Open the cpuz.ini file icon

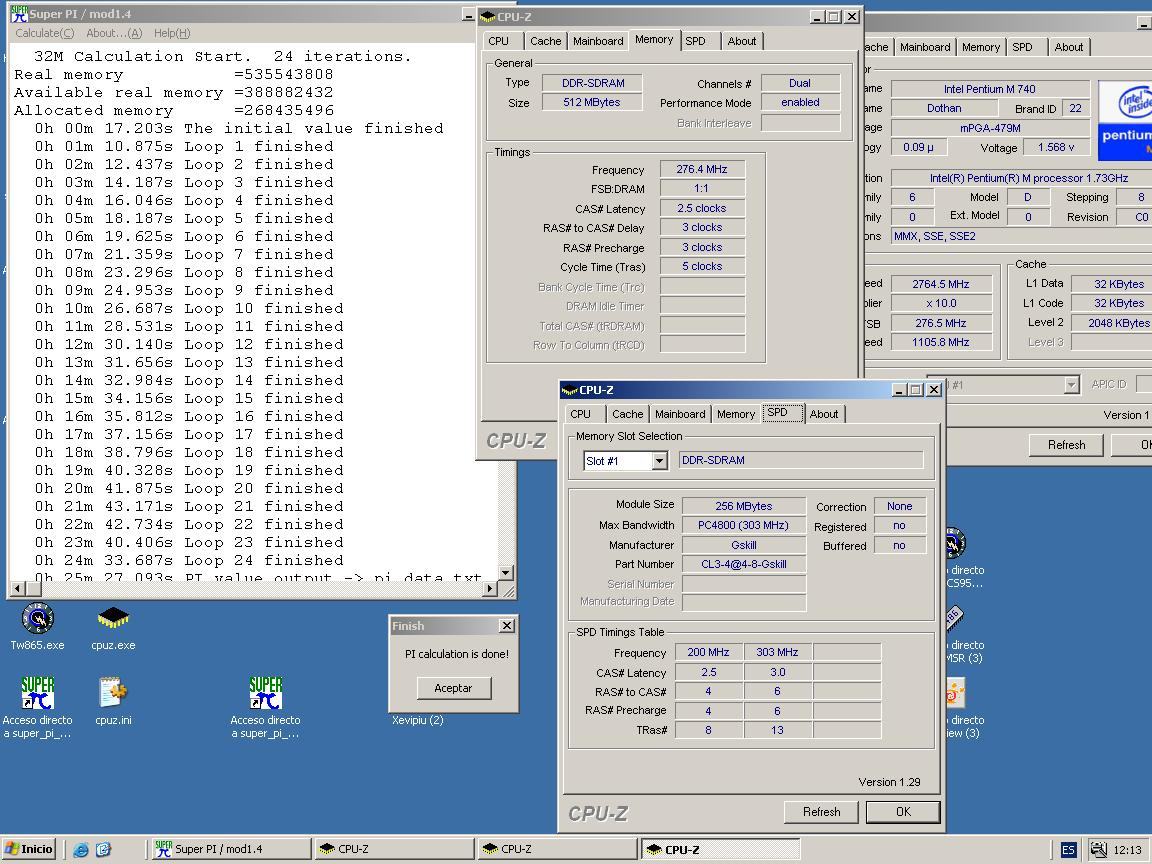(x=113, y=692)
